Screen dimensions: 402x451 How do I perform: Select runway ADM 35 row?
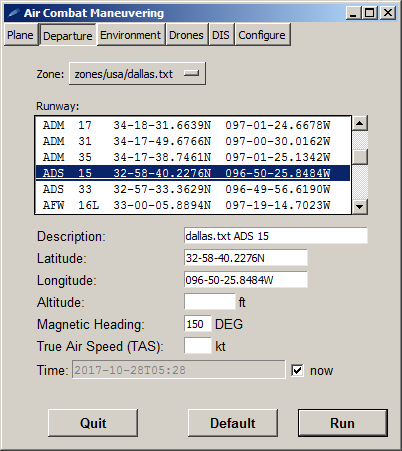193,157
